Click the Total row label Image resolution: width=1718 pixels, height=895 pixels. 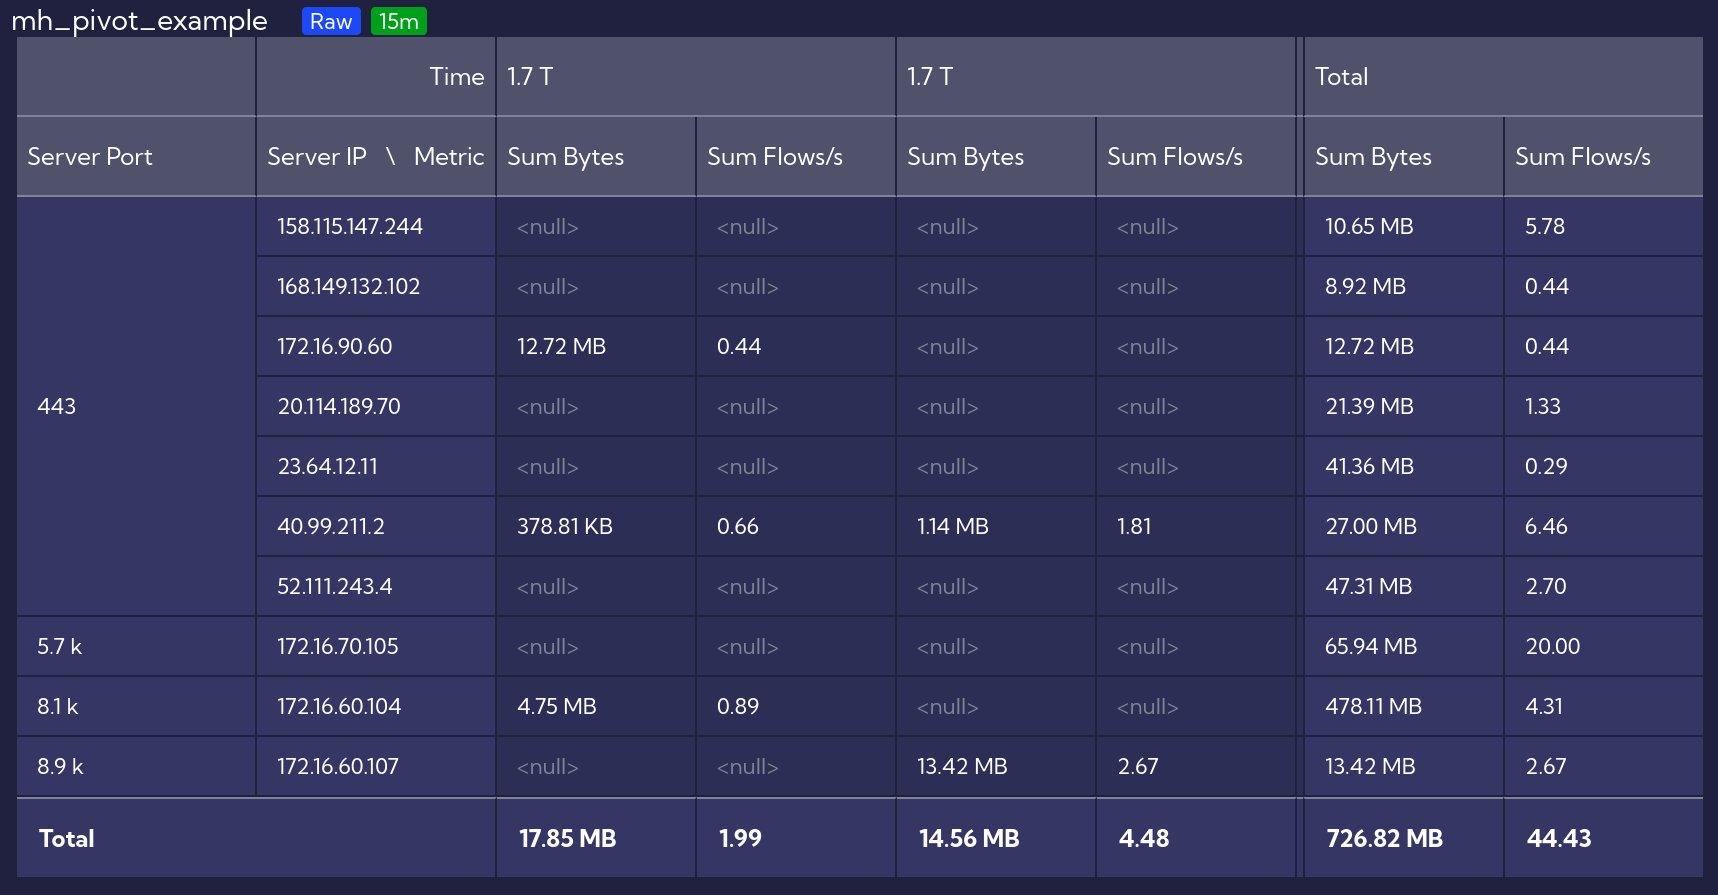[x=67, y=839]
